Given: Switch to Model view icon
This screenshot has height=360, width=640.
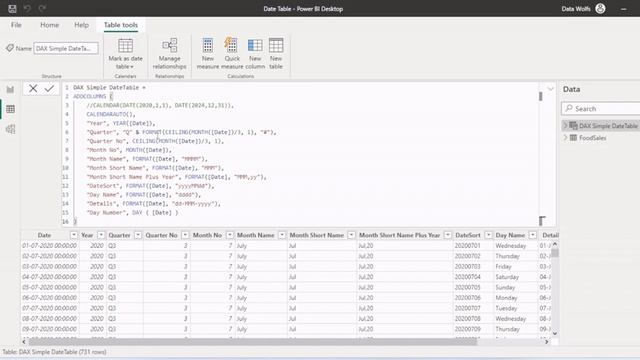Looking at the screenshot, I should tap(10, 129).
